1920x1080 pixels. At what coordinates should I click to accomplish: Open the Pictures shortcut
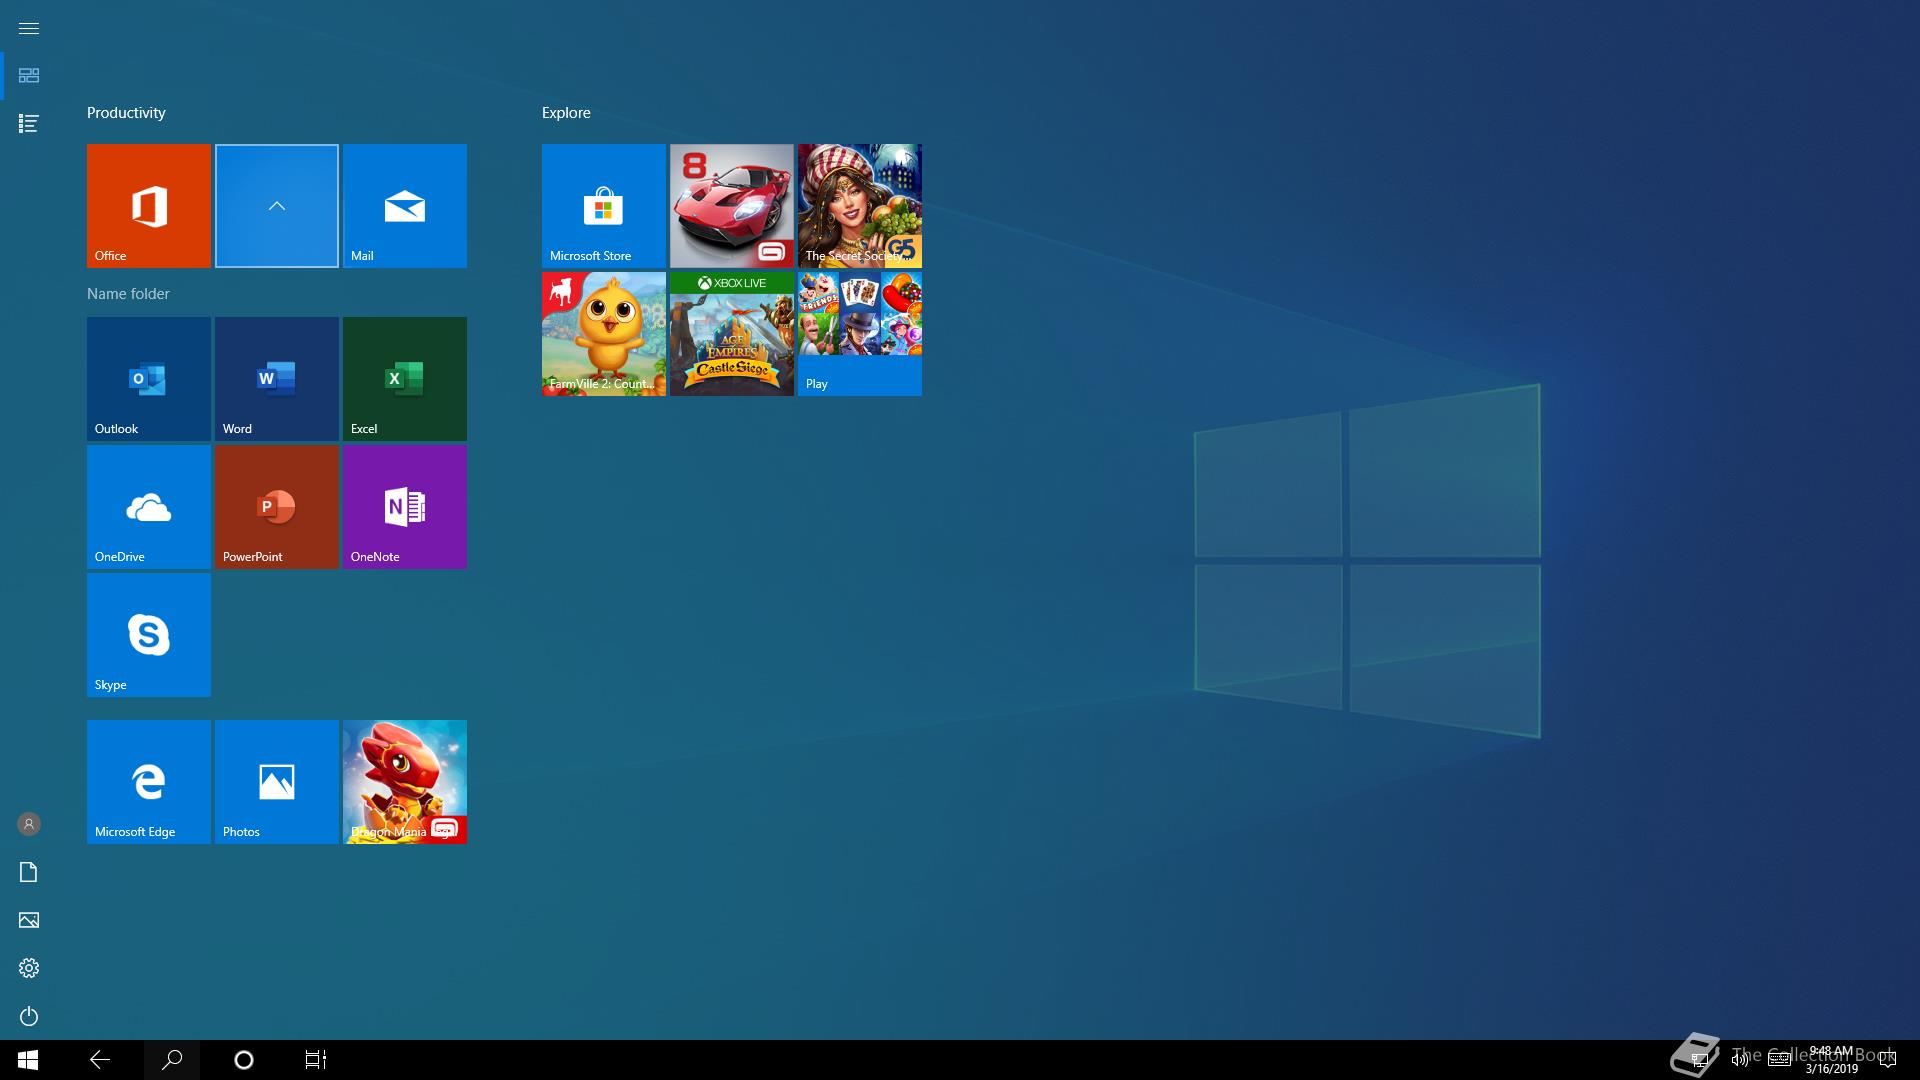click(29, 920)
